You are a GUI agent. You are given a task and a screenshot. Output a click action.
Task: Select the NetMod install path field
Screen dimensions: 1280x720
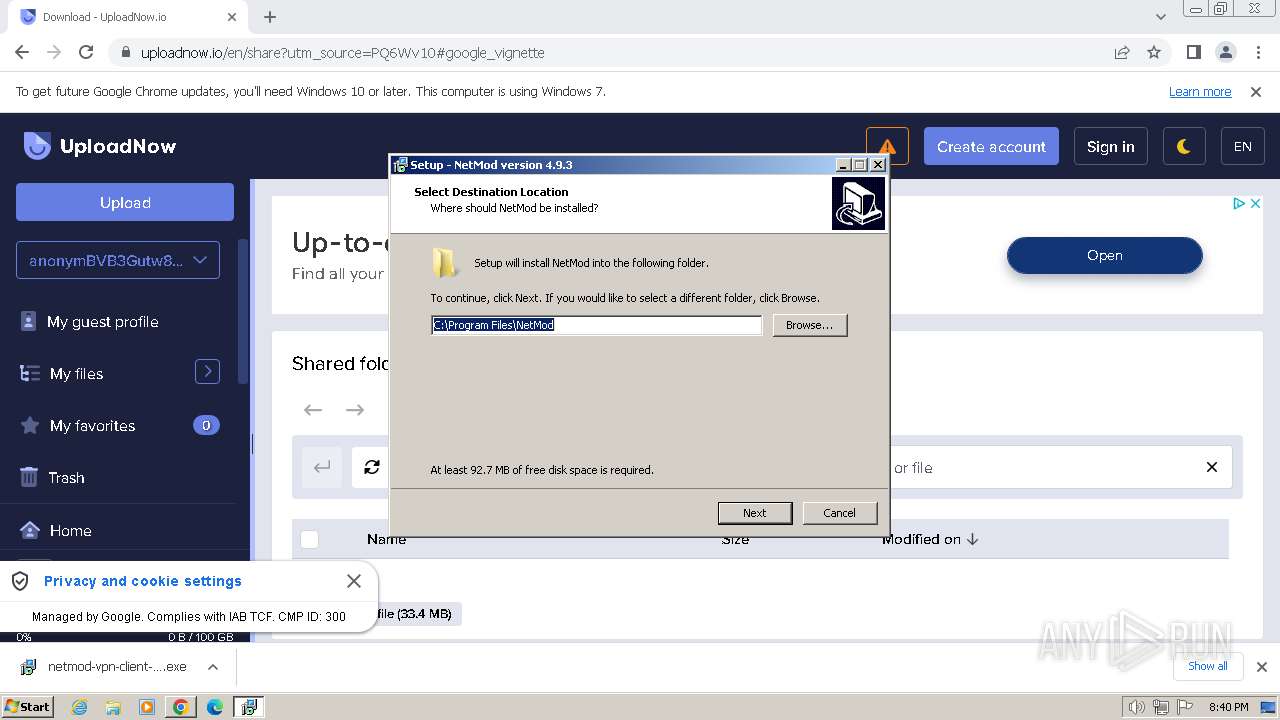pyautogui.click(x=596, y=325)
